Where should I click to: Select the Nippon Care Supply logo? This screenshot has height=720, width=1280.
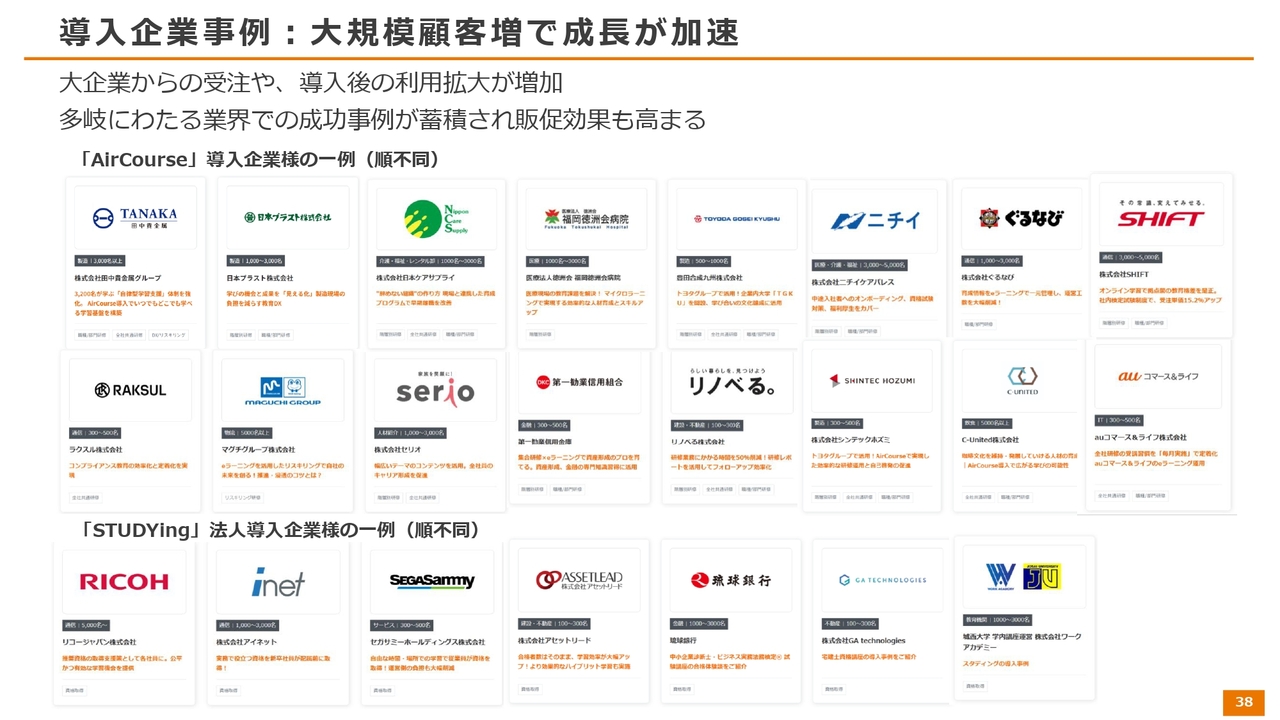436,218
